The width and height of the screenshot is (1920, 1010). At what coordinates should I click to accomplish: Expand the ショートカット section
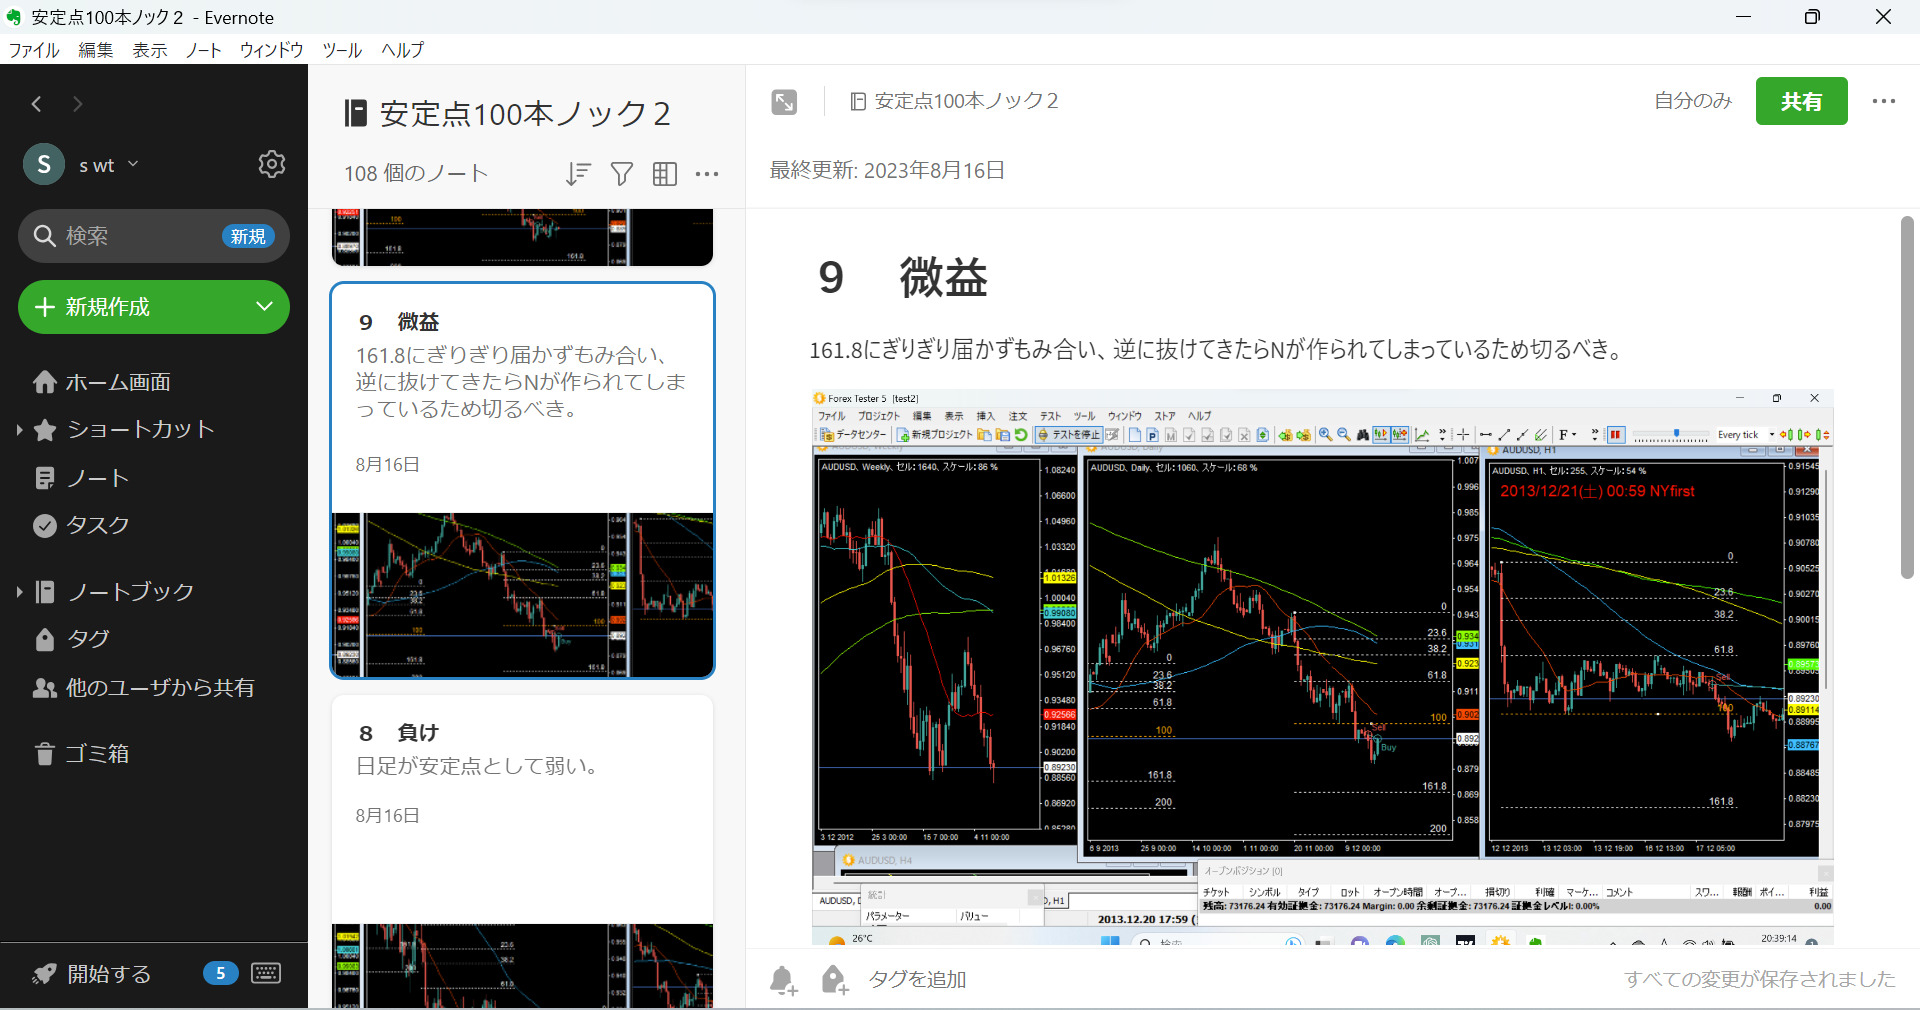18,429
